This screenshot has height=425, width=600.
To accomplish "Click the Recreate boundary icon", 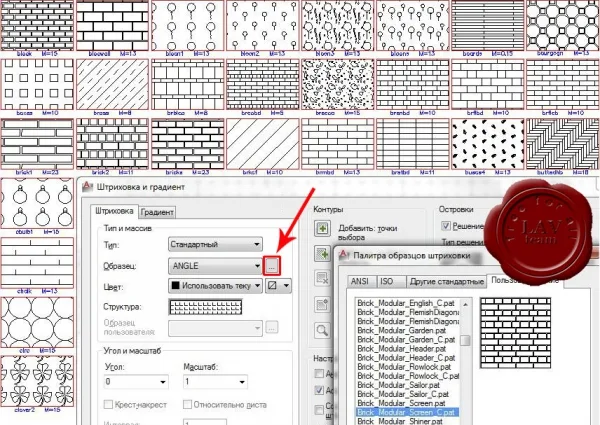I will [322, 305].
